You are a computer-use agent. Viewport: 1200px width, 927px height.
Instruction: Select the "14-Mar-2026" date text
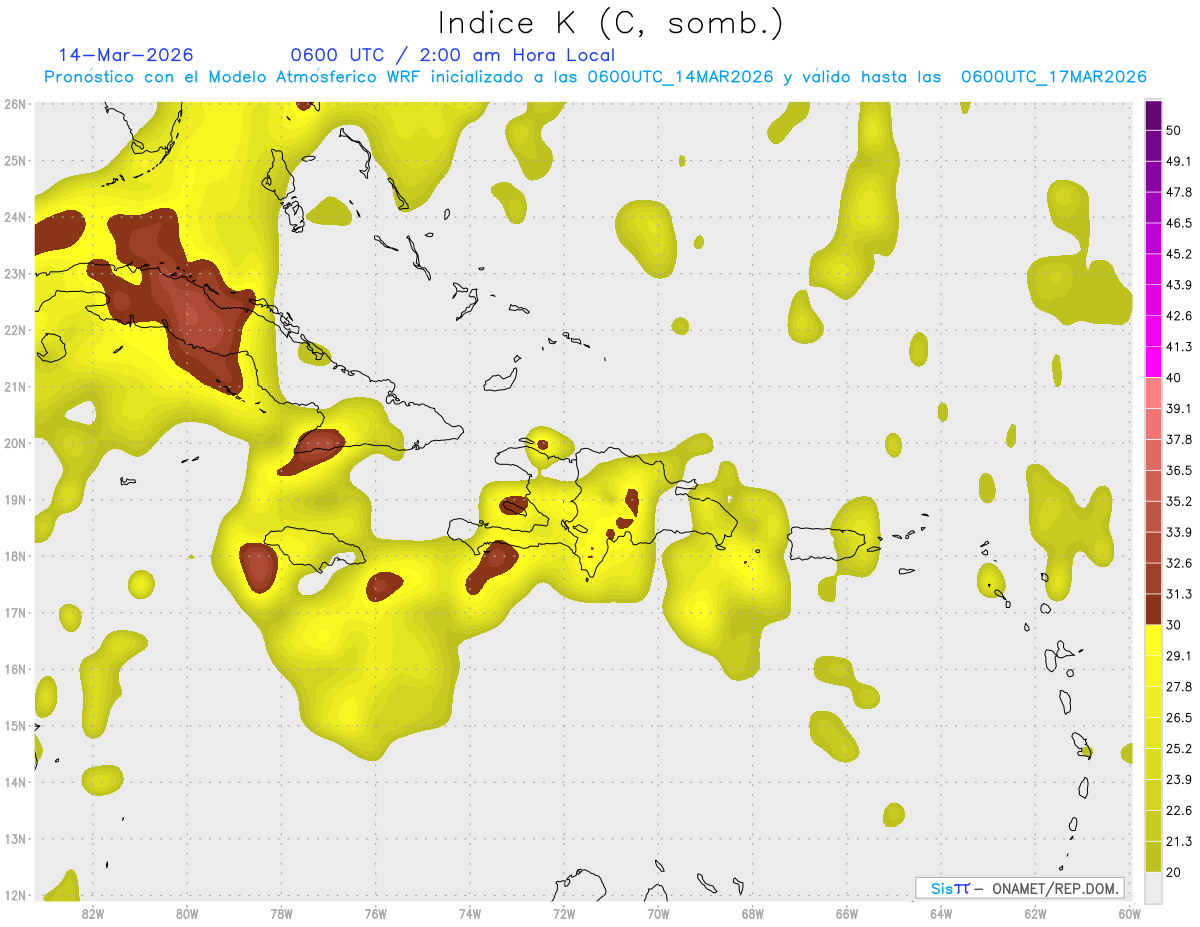click(126, 55)
